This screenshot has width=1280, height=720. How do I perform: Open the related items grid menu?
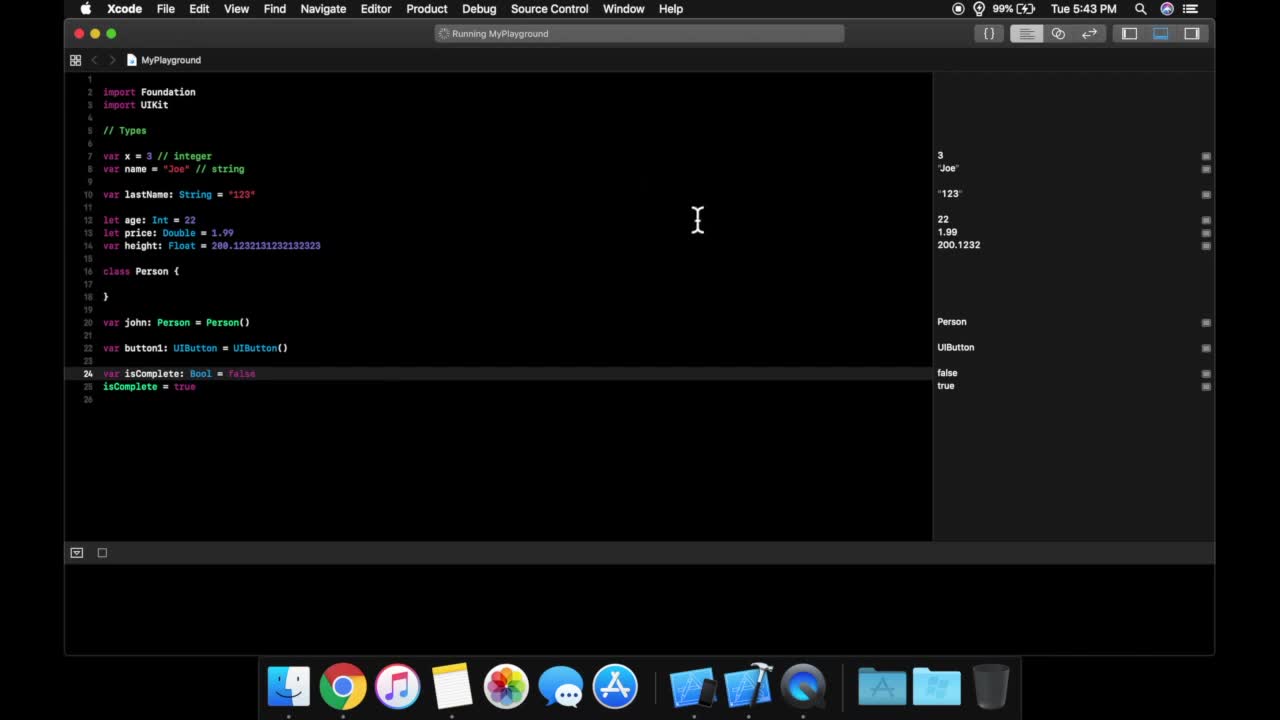(75, 60)
